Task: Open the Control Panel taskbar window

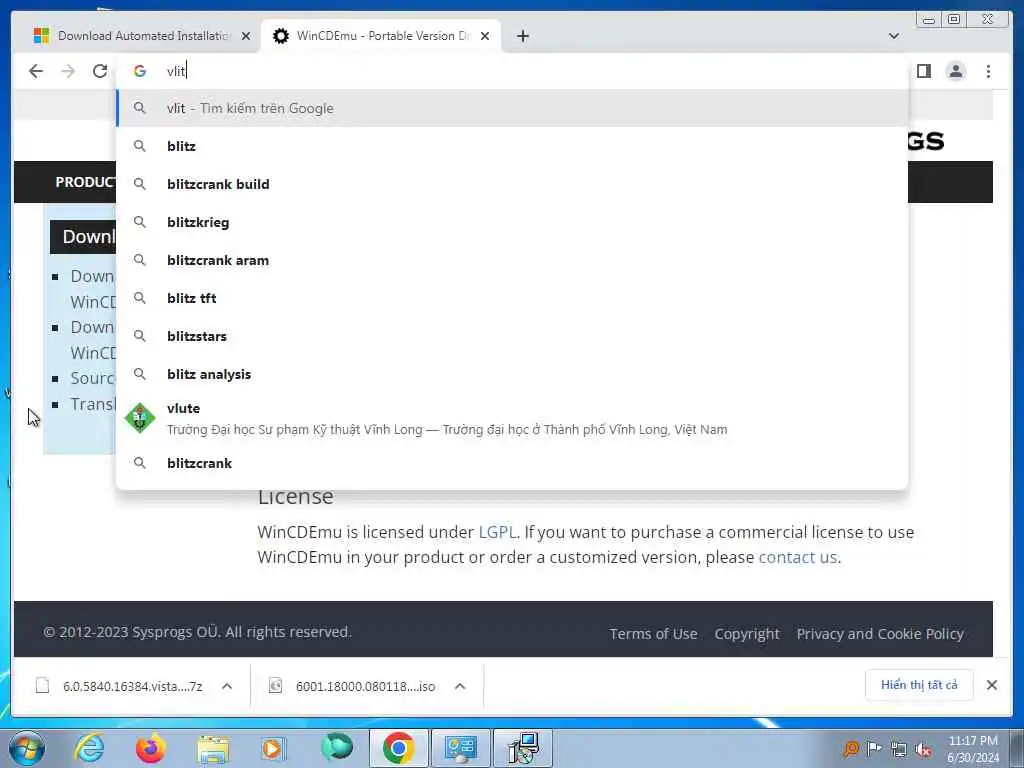Action: click(460, 748)
